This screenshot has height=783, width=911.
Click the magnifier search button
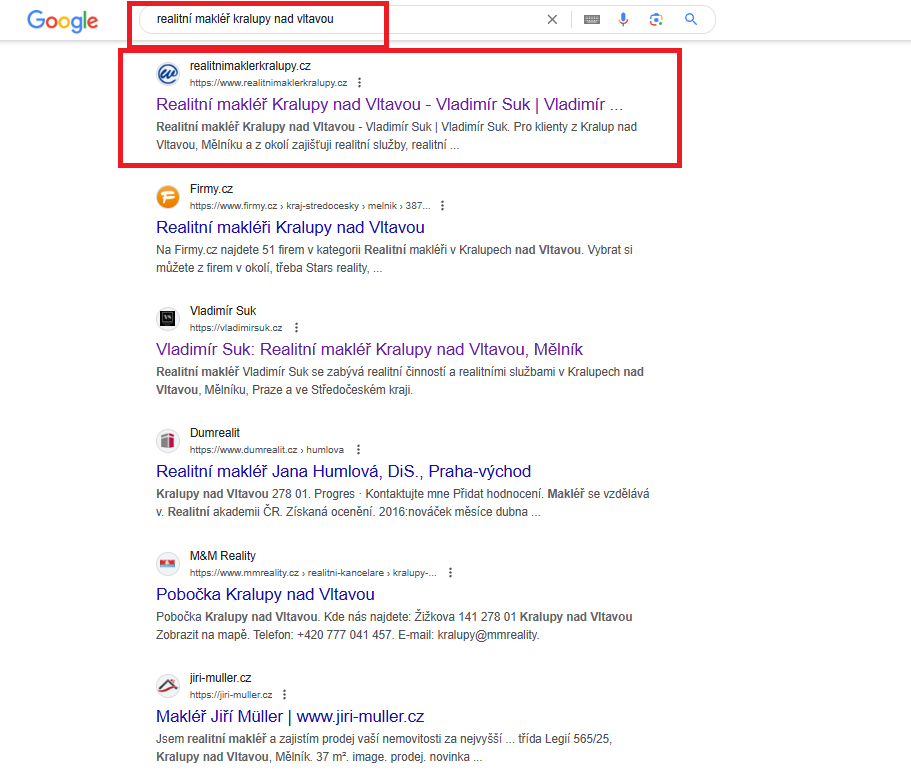(x=691, y=19)
